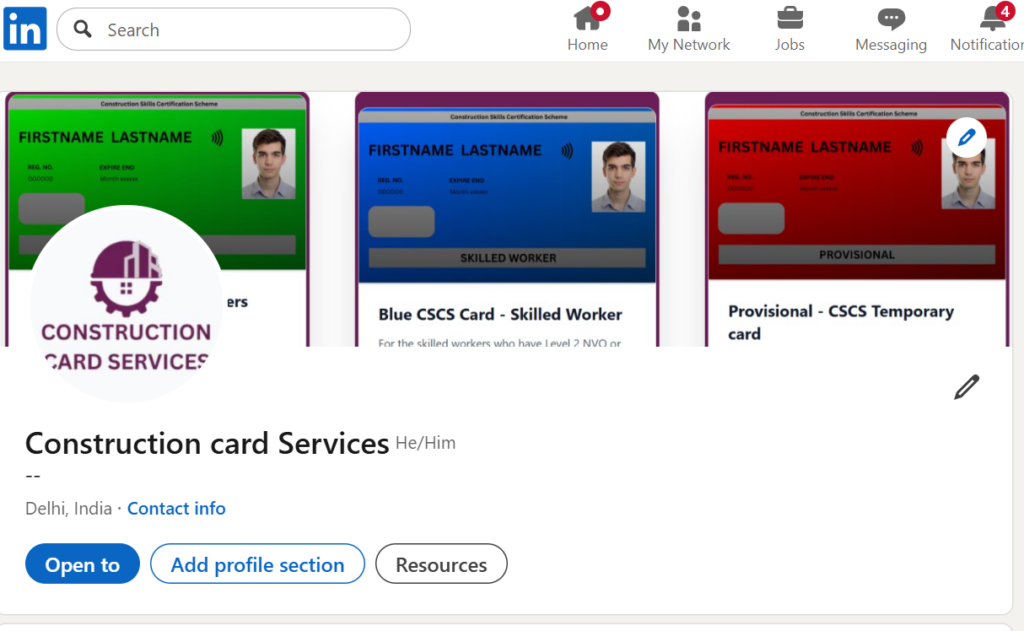This screenshot has height=631, width=1024.
Task: Open the Home feed icon
Action: click(587, 19)
